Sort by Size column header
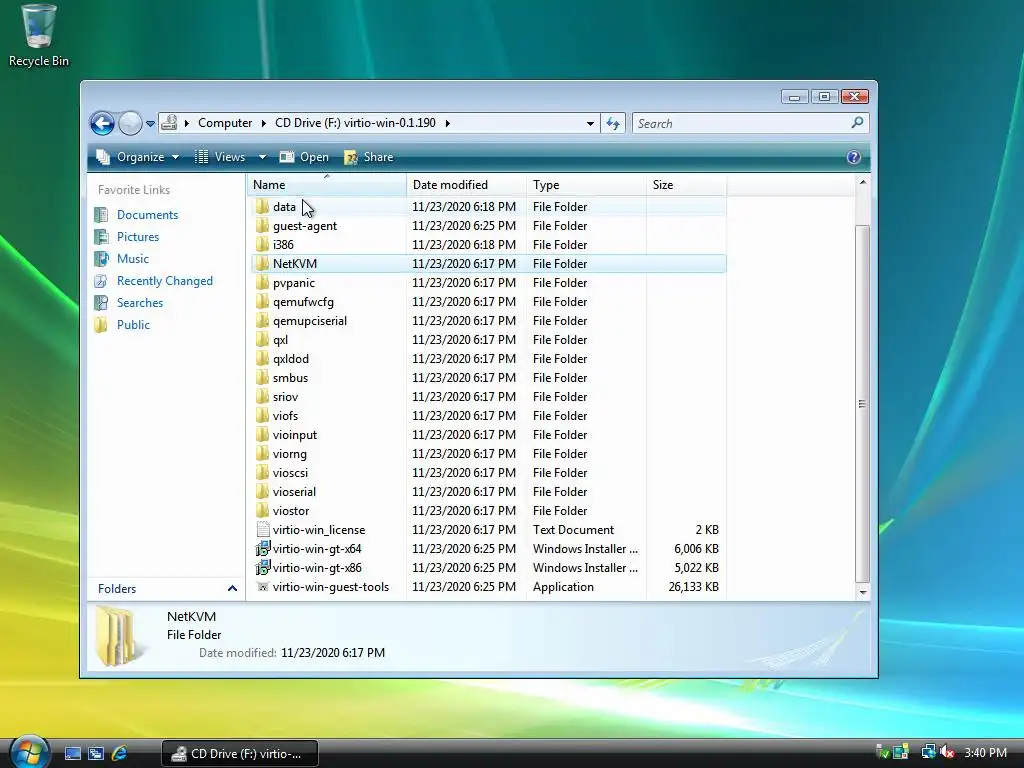This screenshot has height=768, width=1024. click(x=686, y=185)
